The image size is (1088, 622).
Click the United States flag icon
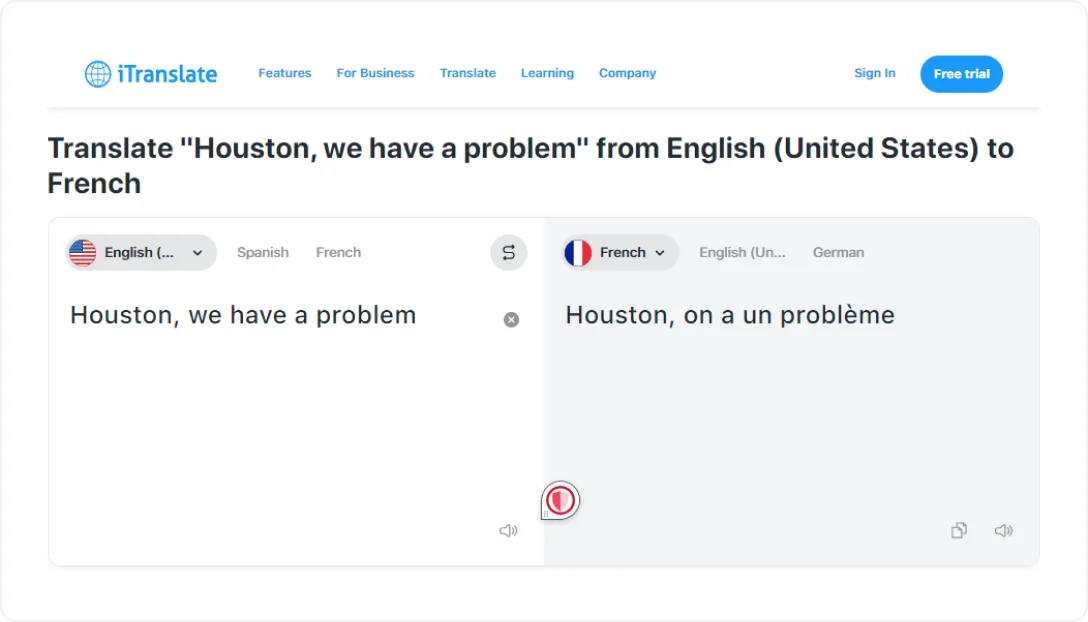click(83, 253)
